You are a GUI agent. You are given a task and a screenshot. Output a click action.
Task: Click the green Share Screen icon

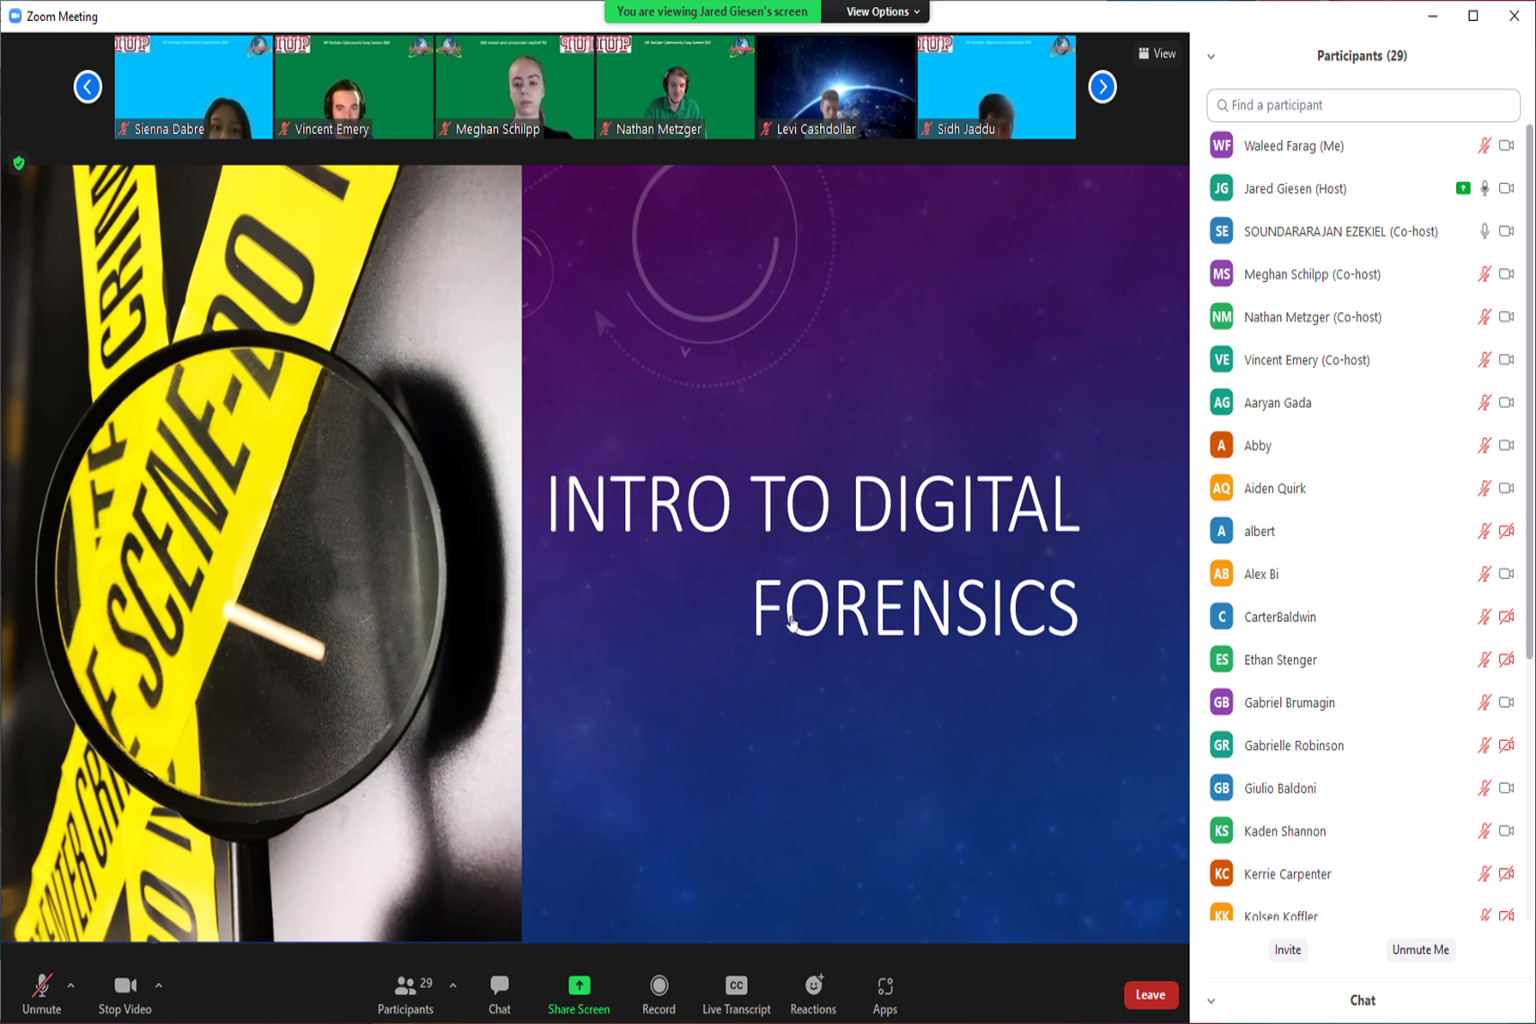pyautogui.click(x=579, y=986)
